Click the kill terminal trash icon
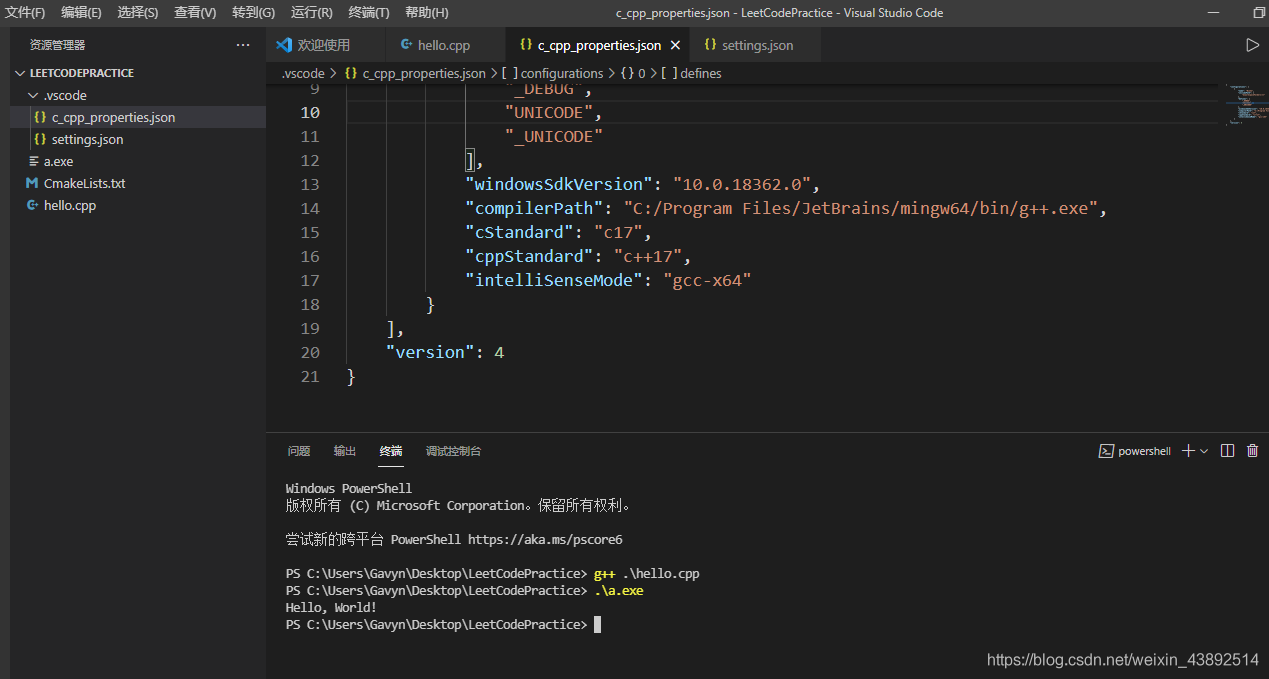 click(x=1252, y=451)
